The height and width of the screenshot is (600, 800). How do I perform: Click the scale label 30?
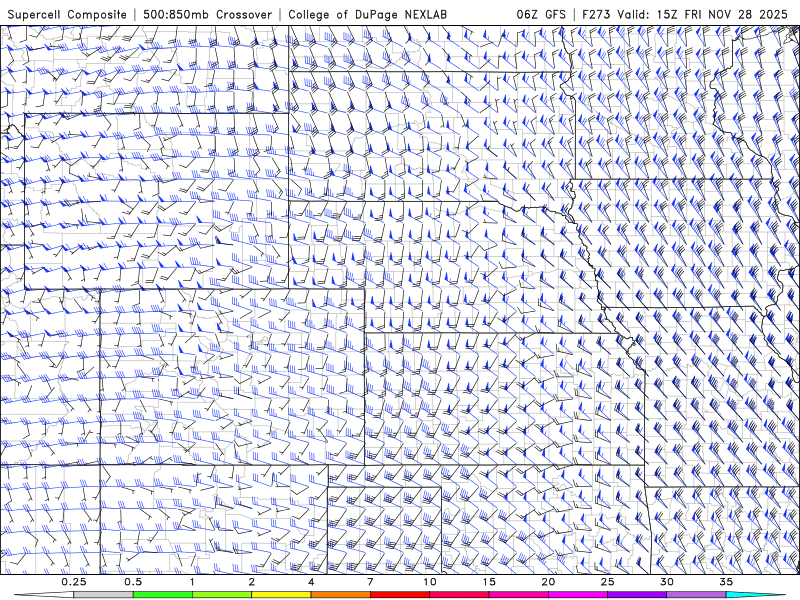pos(666,582)
